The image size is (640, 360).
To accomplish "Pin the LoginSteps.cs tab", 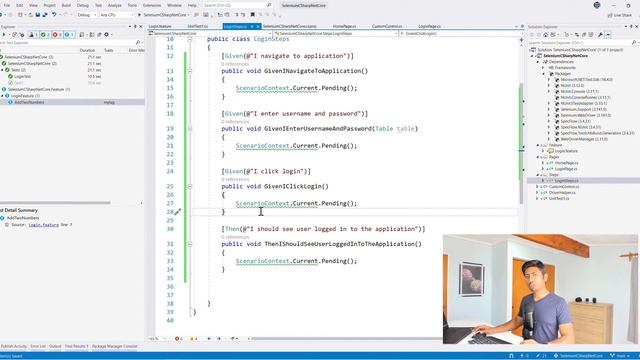I will tap(252, 26).
